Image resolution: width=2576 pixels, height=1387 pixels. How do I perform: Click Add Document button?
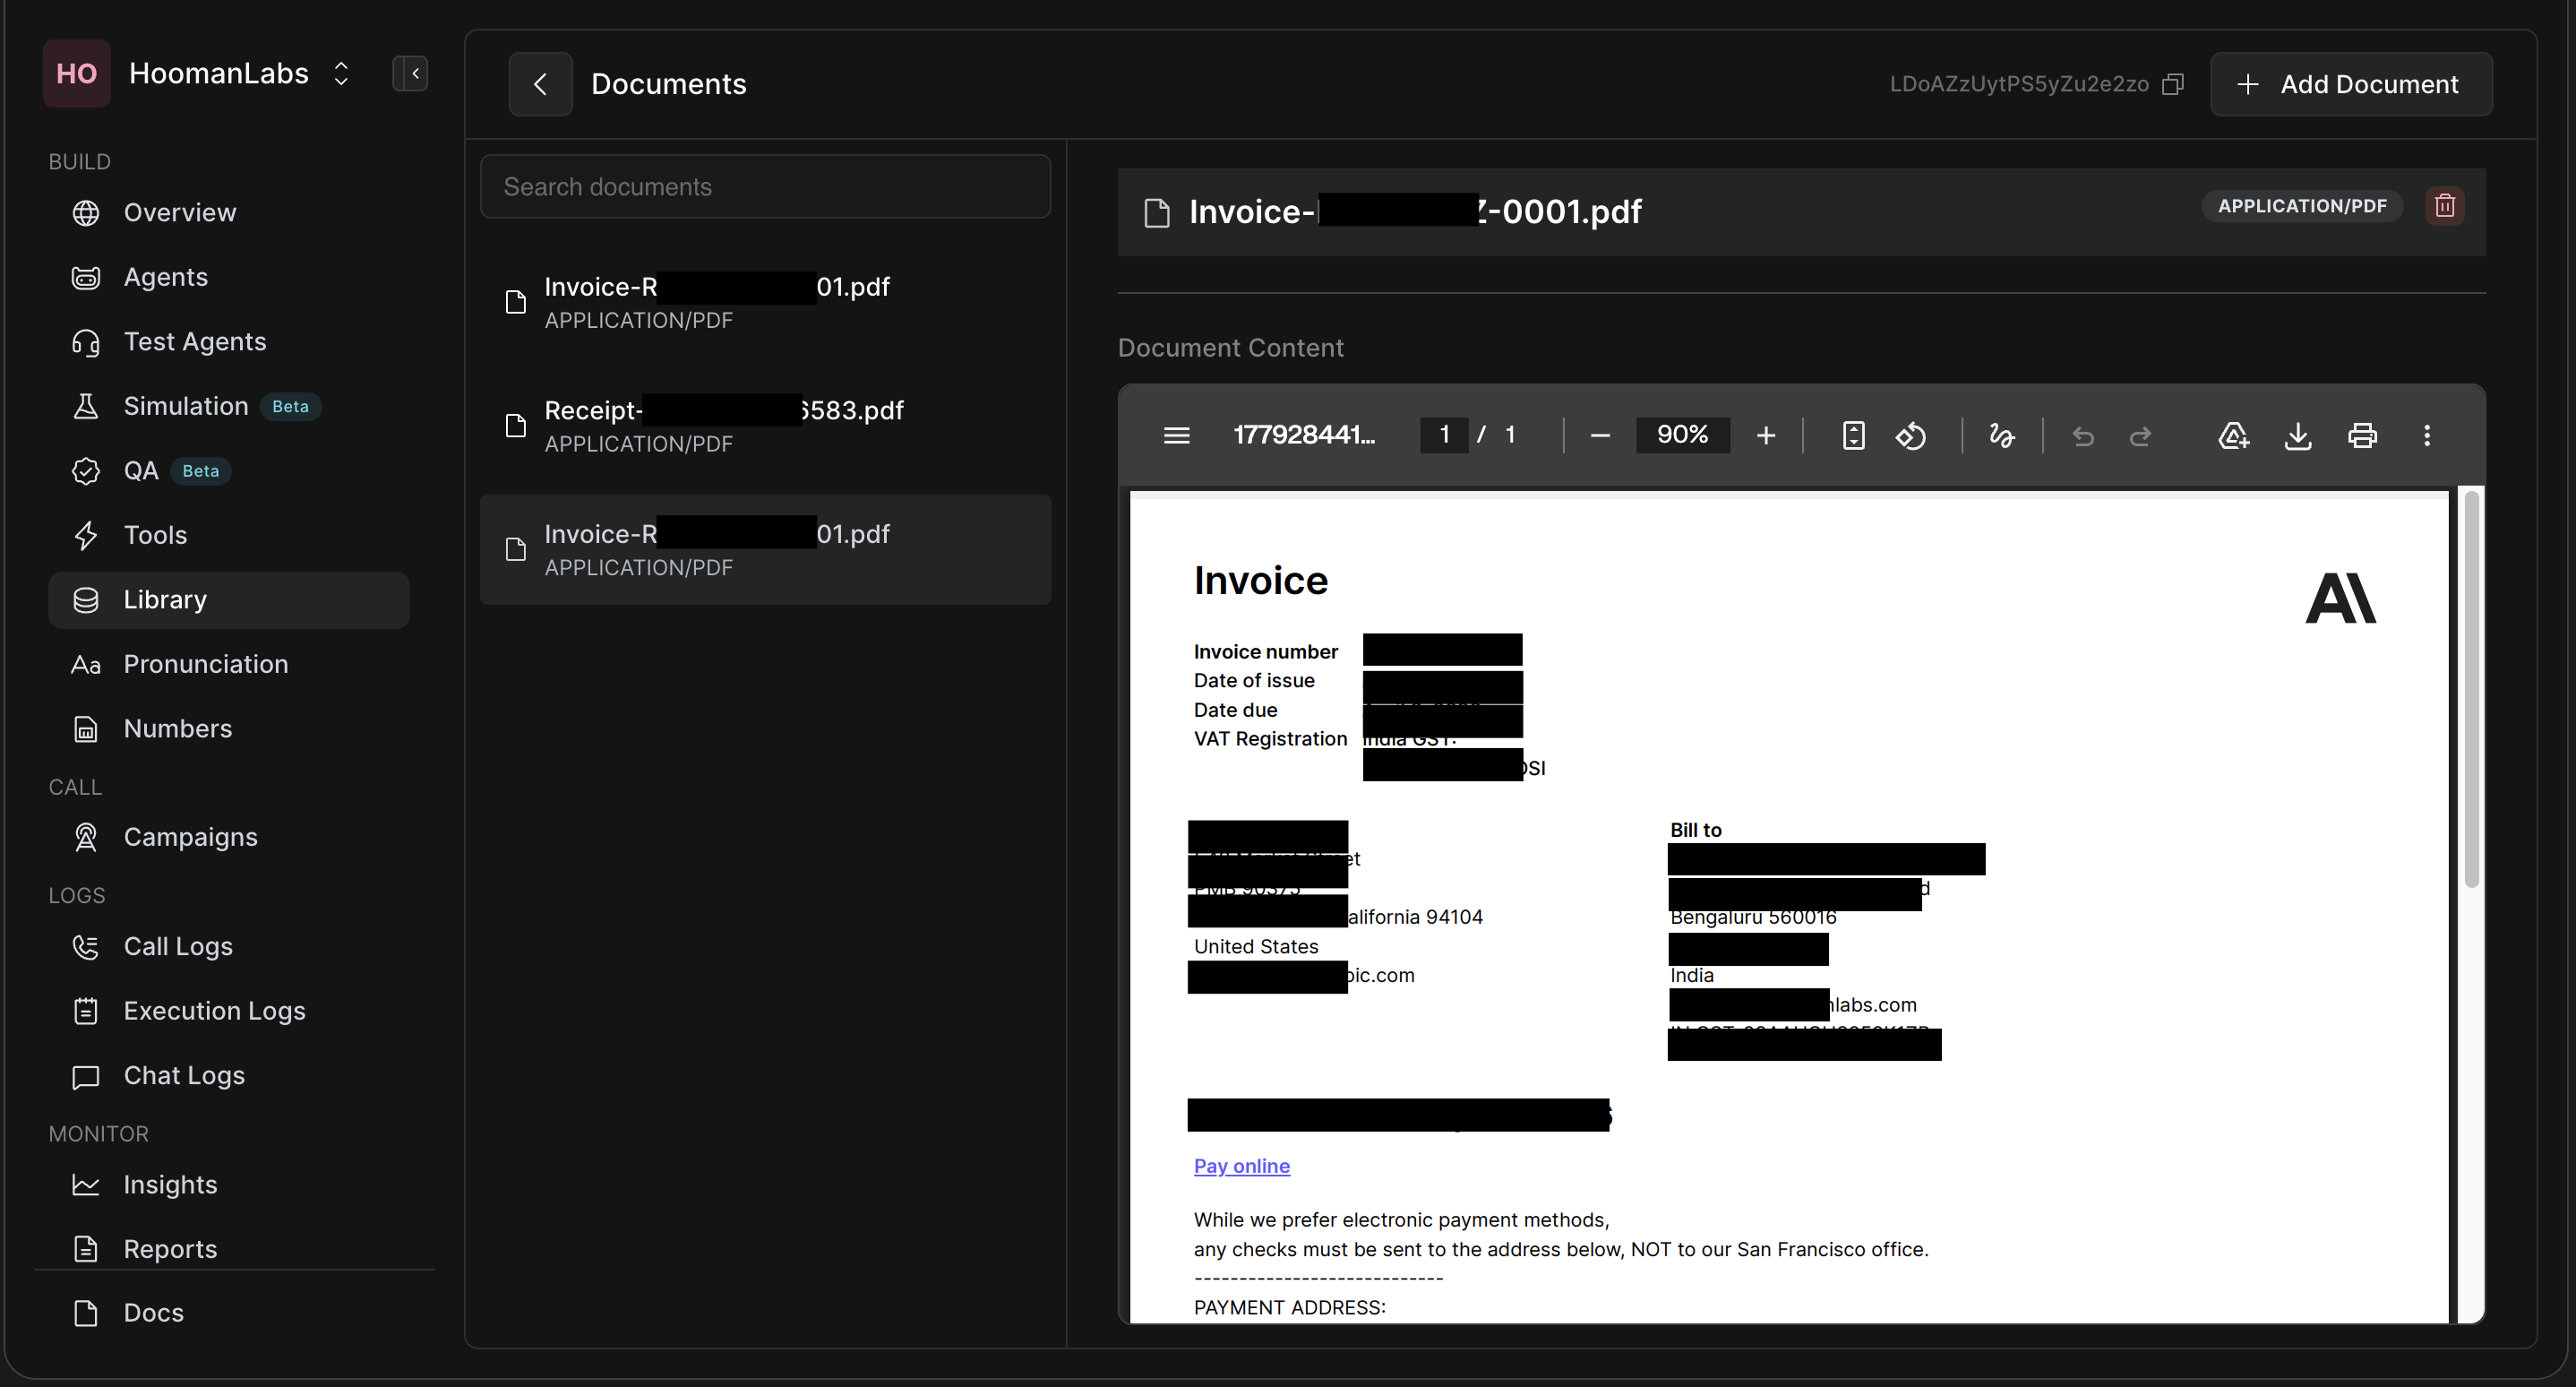click(2350, 84)
